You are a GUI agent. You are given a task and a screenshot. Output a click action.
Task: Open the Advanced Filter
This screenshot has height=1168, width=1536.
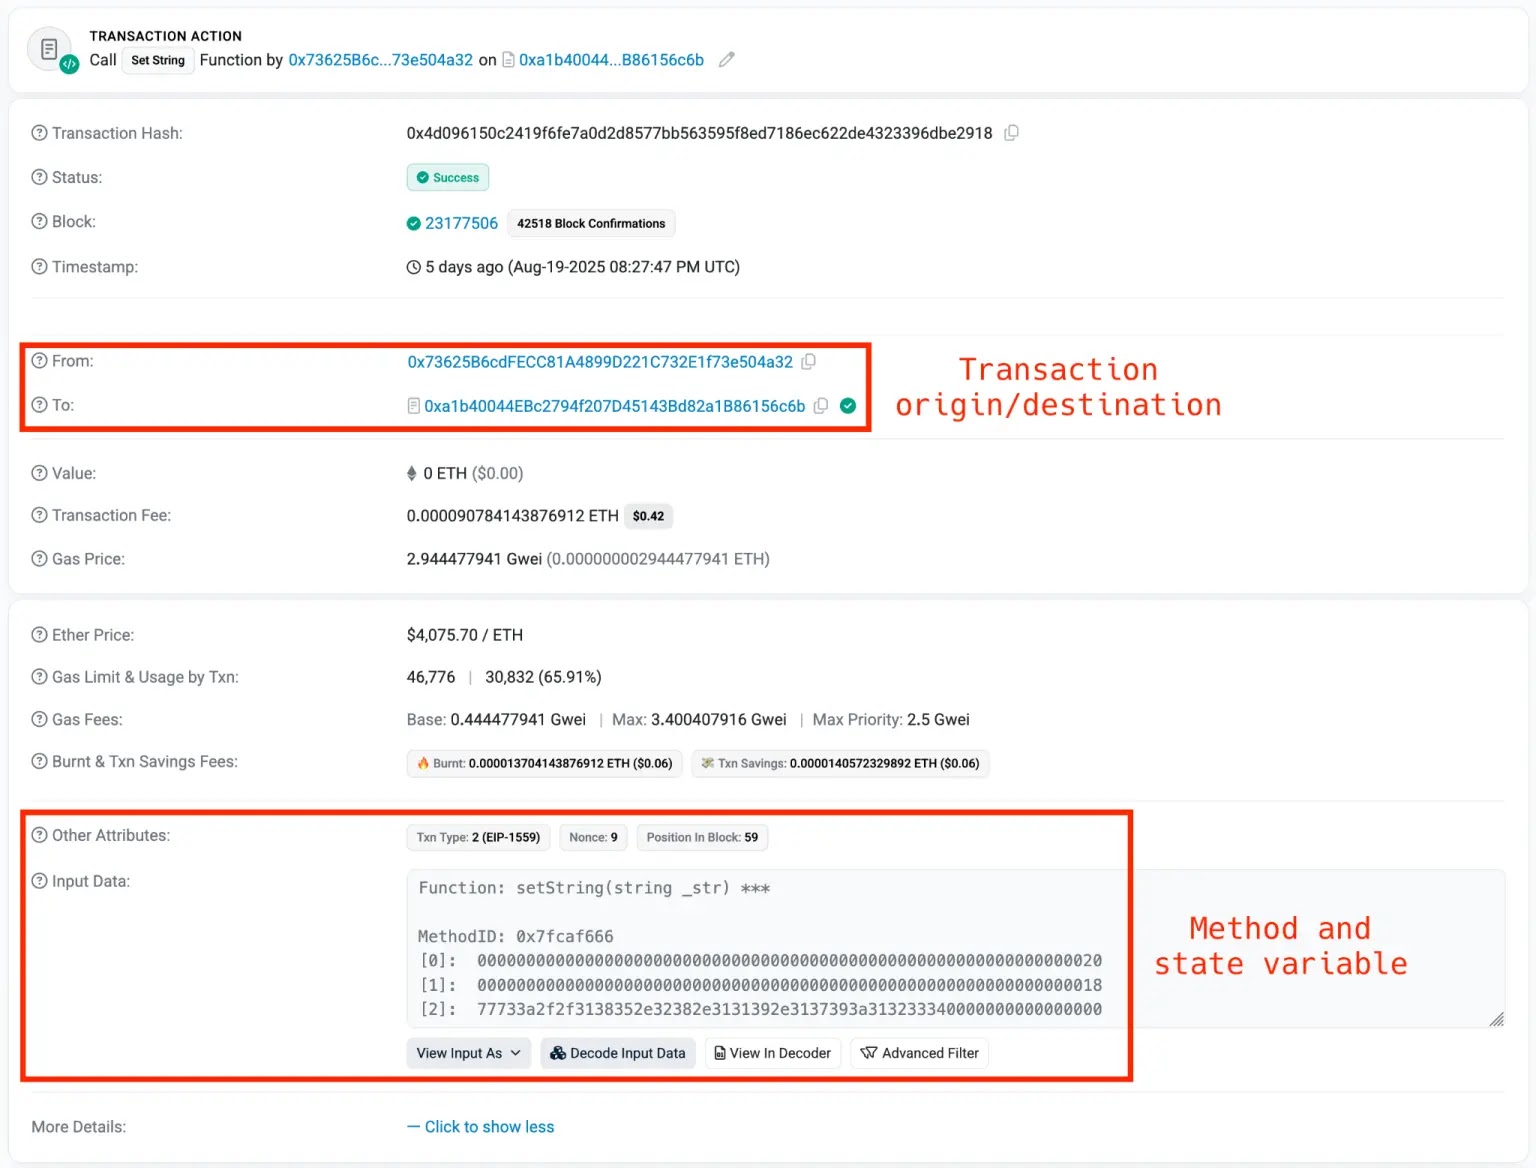(x=918, y=1052)
